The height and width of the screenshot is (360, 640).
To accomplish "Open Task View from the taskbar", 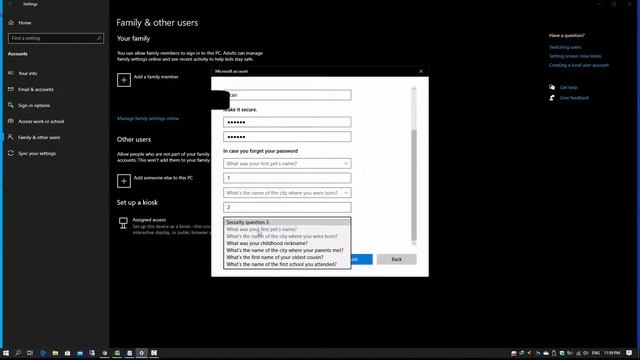I will click(x=30, y=353).
